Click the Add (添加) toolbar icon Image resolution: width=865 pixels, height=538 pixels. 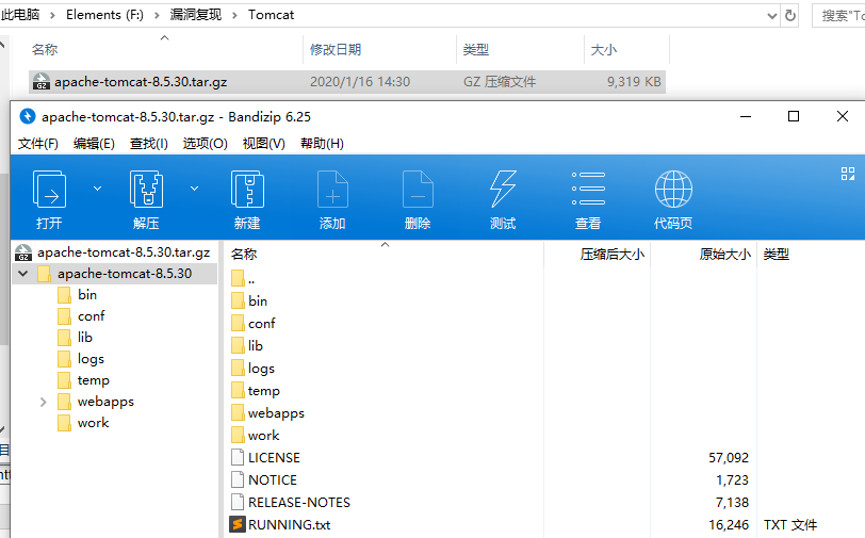[x=333, y=189]
